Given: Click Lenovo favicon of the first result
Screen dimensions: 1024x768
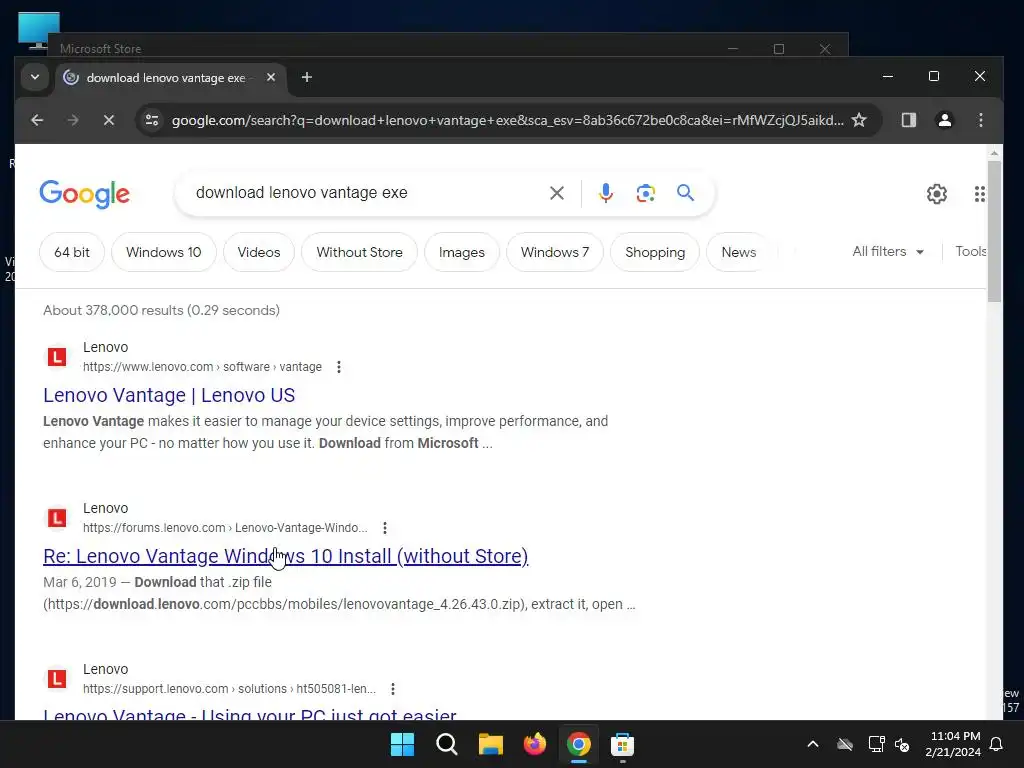Looking at the screenshot, I should click(x=57, y=357).
